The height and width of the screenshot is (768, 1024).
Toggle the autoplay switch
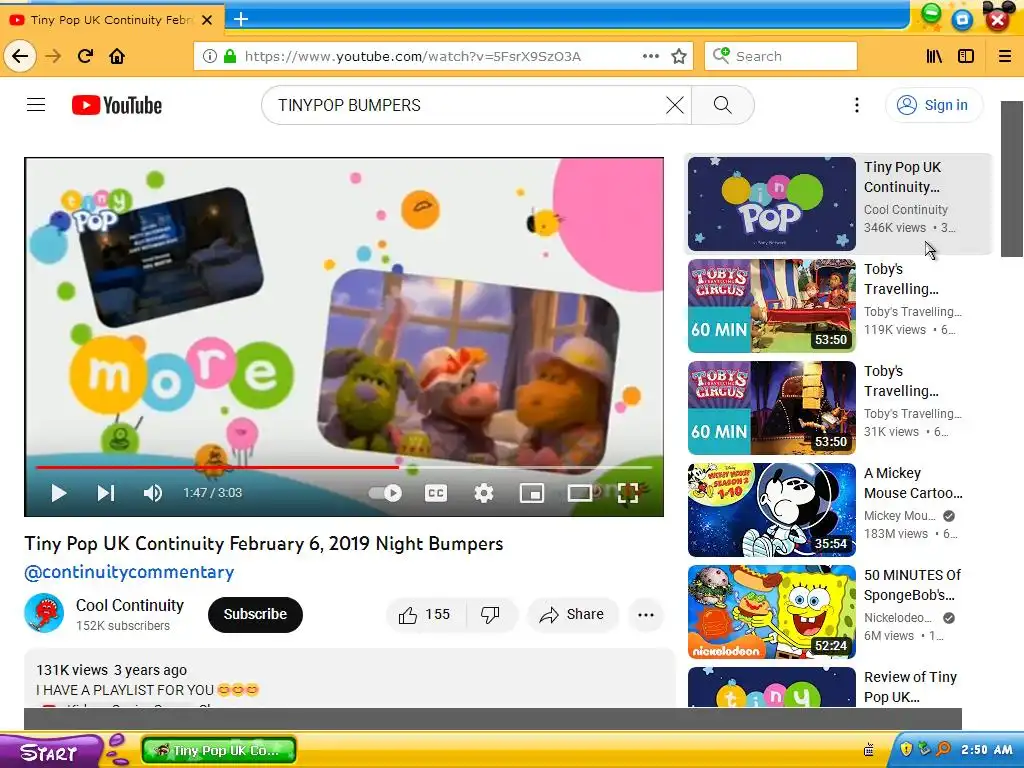click(385, 493)
